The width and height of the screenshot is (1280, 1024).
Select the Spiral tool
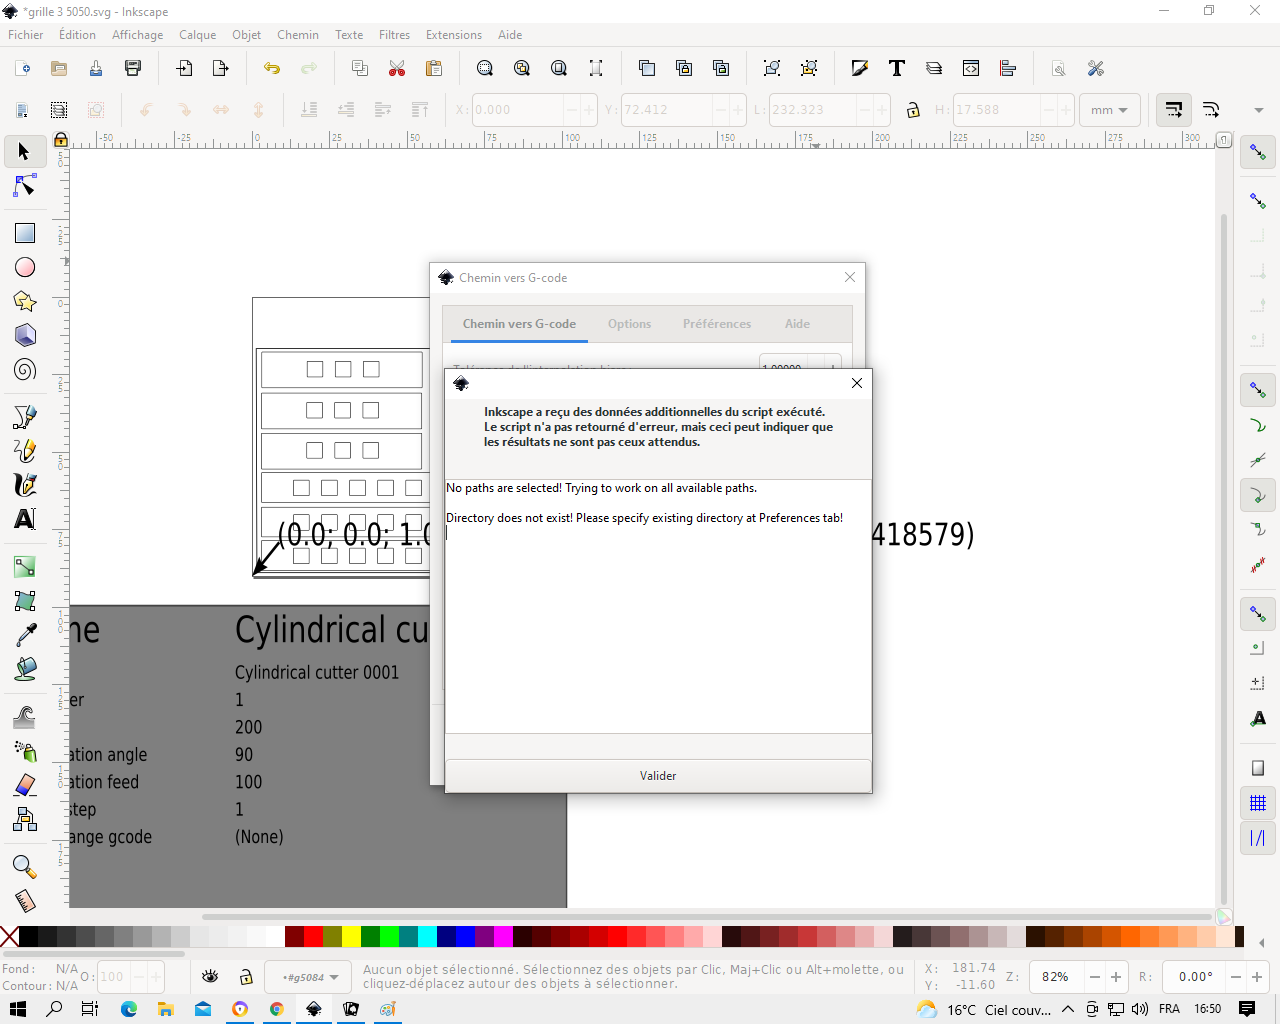pyautogui.click(x=25, y=369)
